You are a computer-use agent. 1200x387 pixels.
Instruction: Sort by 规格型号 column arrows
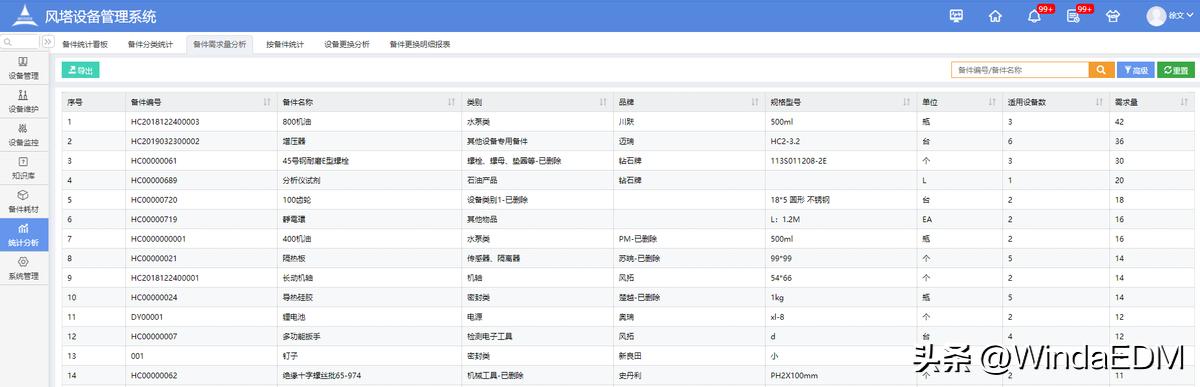908,102
